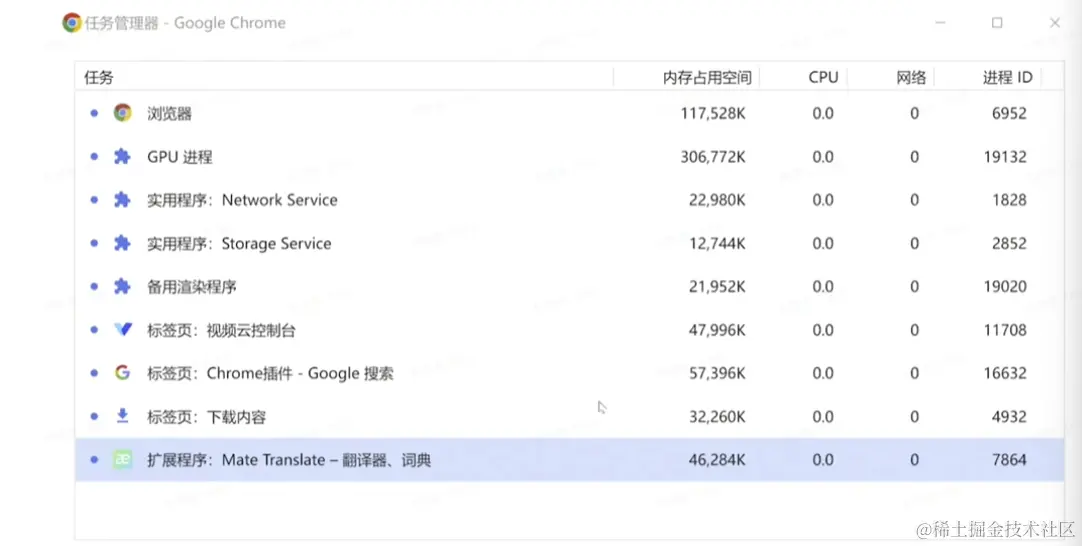Viewport: 1082px width, 546px height.
Task: Select 实用程序：Network Service row
Action: (569, 199)
